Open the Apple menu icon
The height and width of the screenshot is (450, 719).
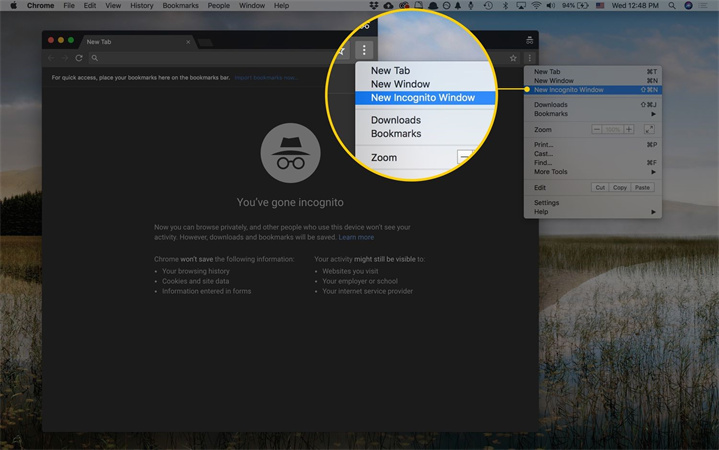point(14,6)
